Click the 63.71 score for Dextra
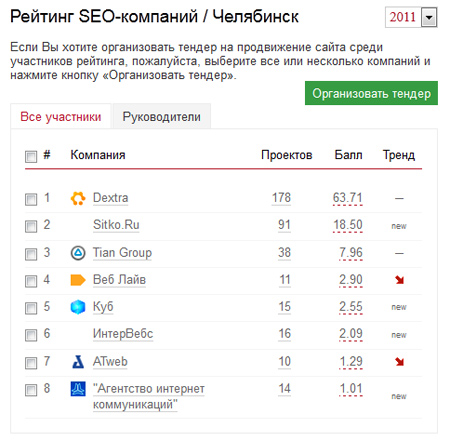 click(347, 198)
